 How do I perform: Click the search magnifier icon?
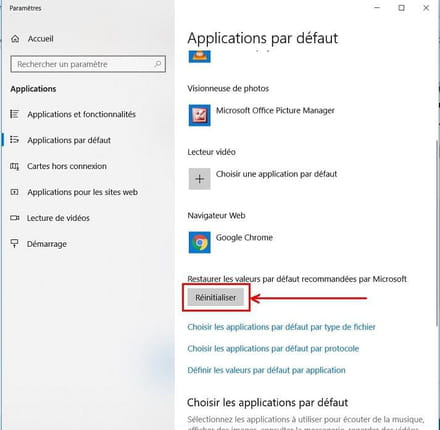tap(158, 64)
